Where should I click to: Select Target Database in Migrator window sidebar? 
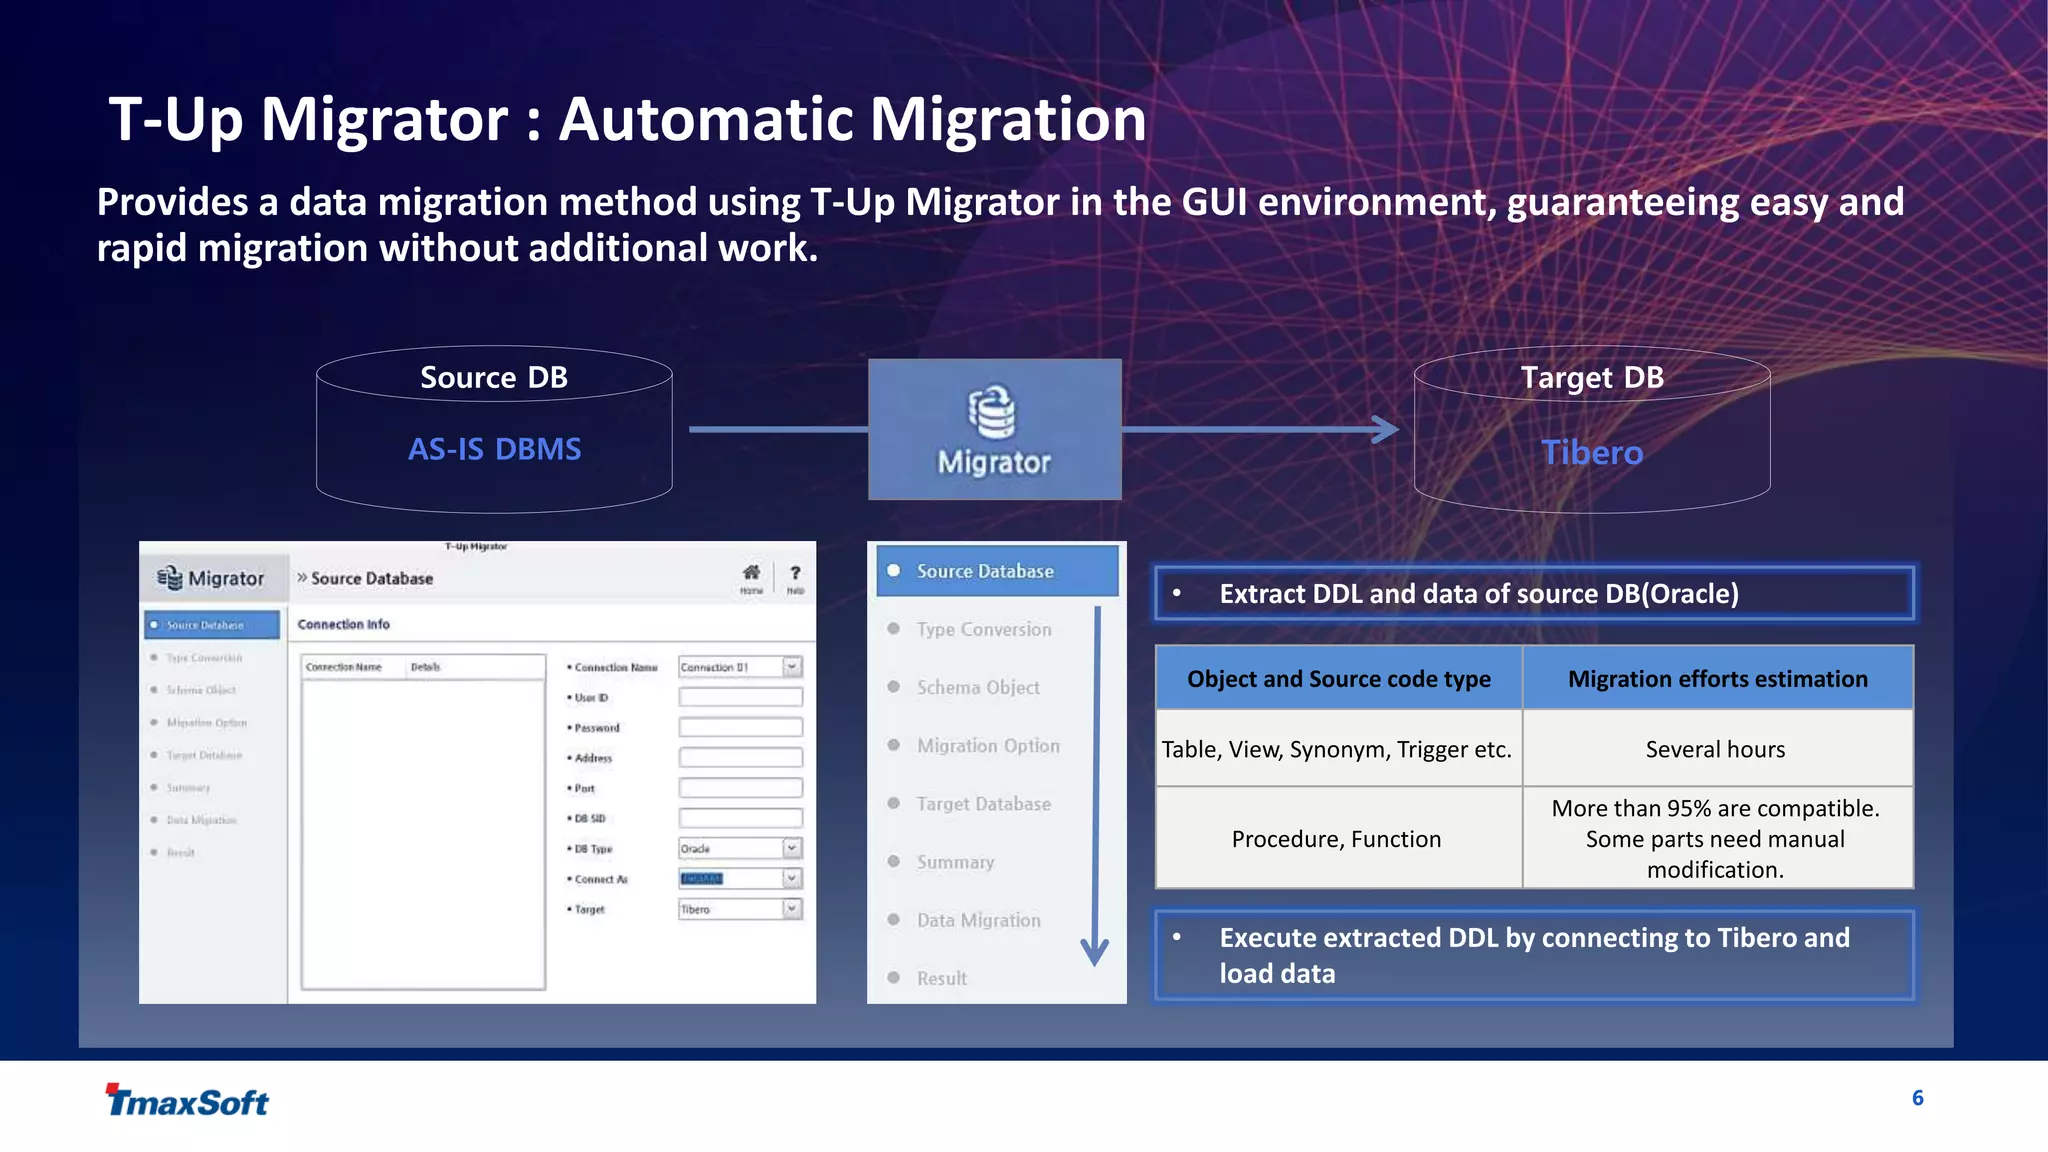pos(204,755)
